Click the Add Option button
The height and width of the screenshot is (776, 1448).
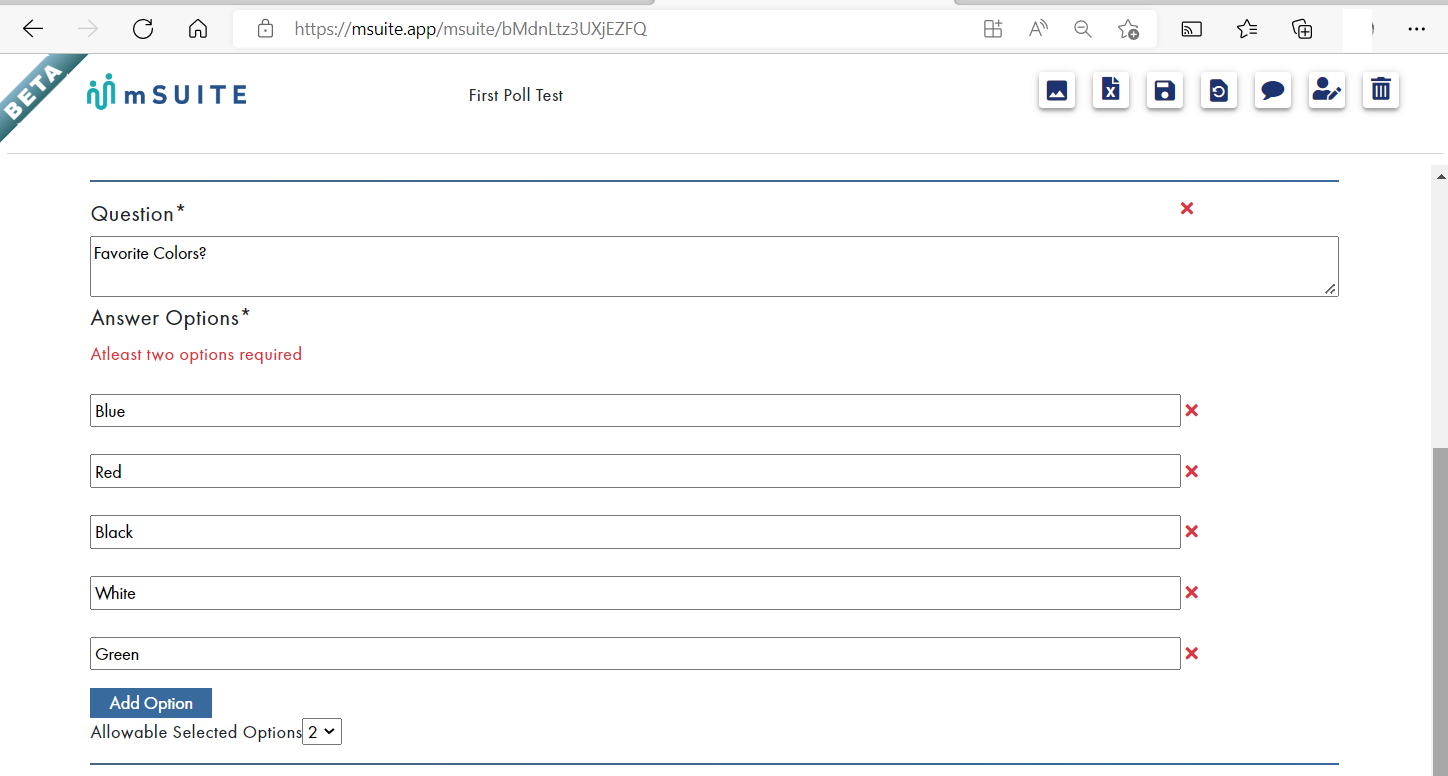(x=150, y=702)
